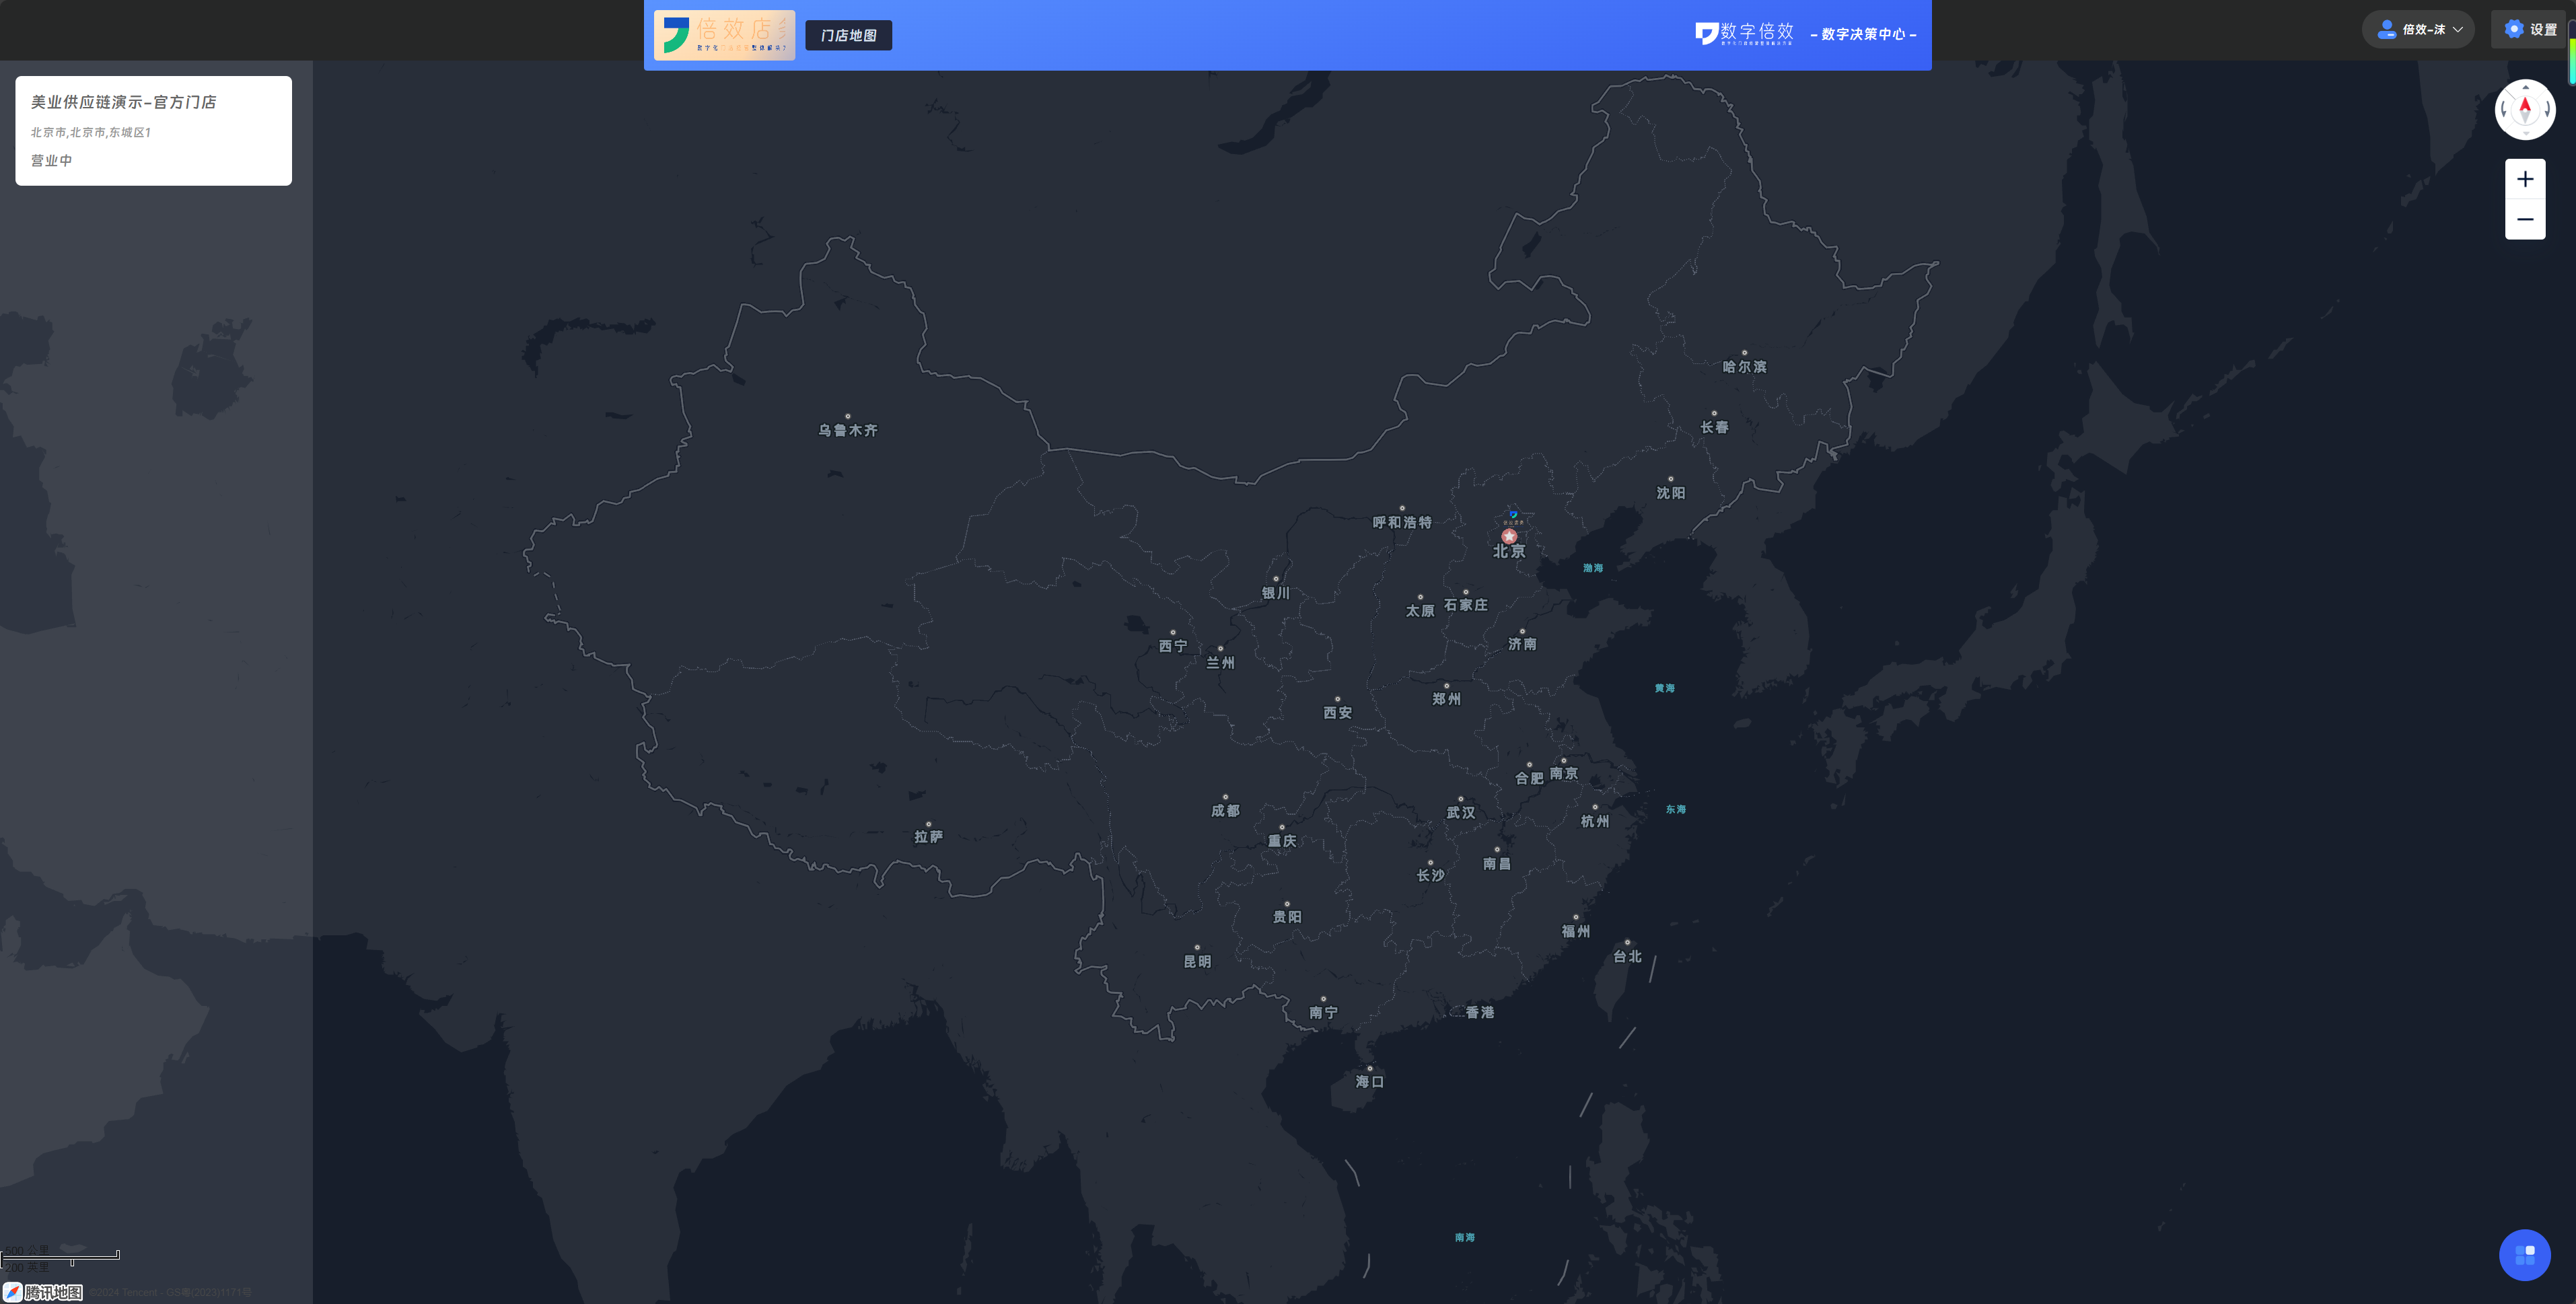Click the 长春 city label
This screenshot has height=1304, width=2576.
click(x=1714, y=427)
